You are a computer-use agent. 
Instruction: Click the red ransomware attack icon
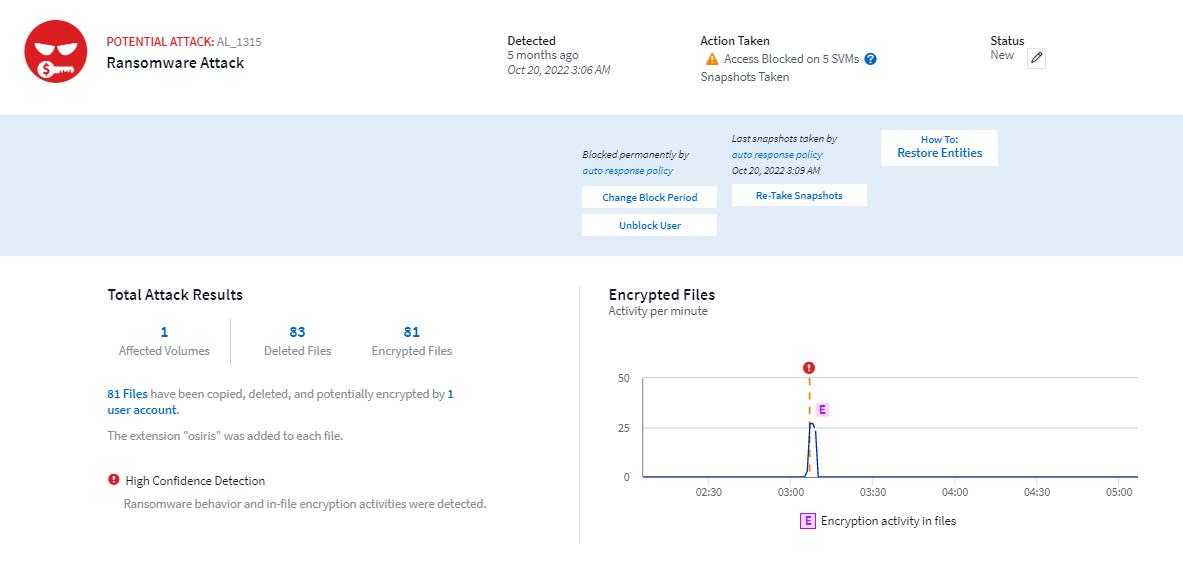point(56,52)
